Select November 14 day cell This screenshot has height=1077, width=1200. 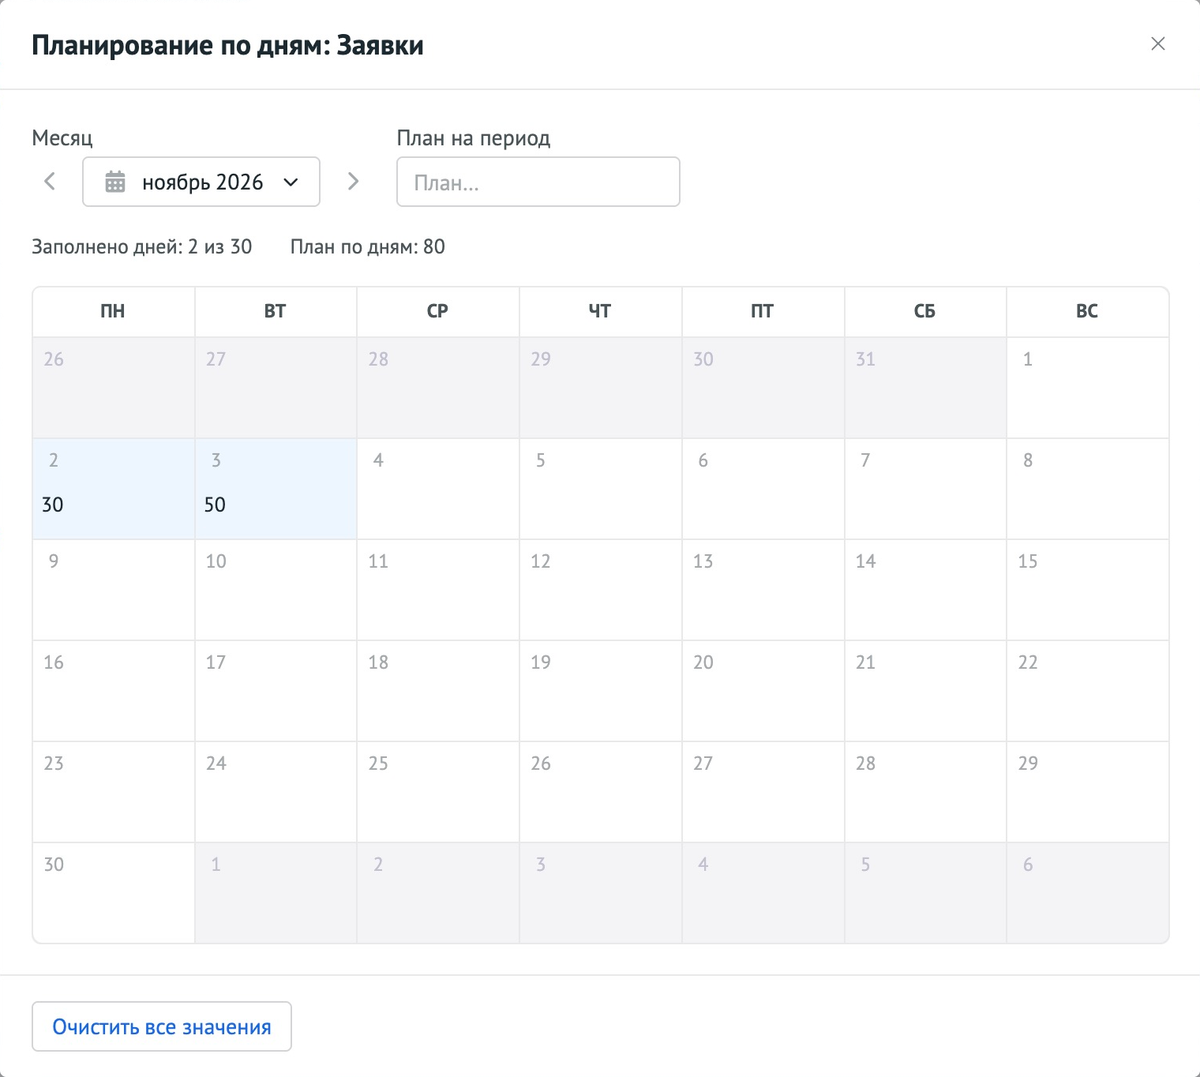[925, 590]
